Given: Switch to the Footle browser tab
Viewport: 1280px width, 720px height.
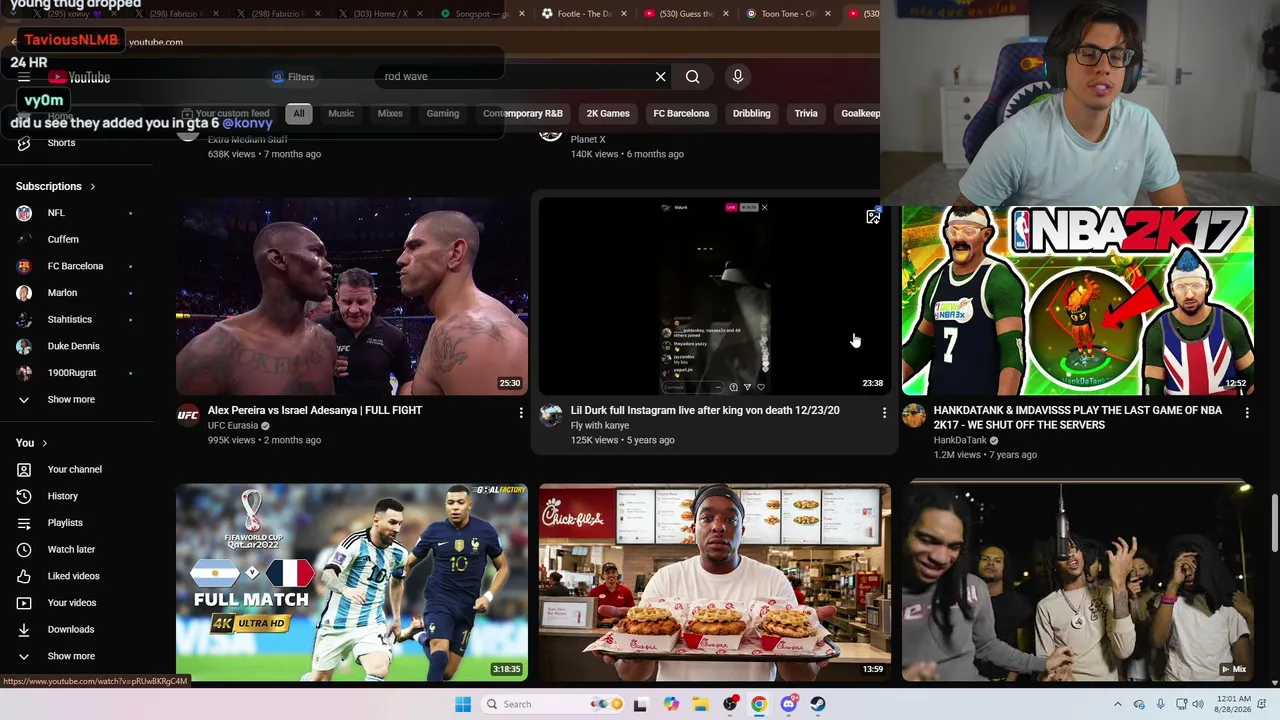Looking at the screenshot, I should click(x=584, y=14).
